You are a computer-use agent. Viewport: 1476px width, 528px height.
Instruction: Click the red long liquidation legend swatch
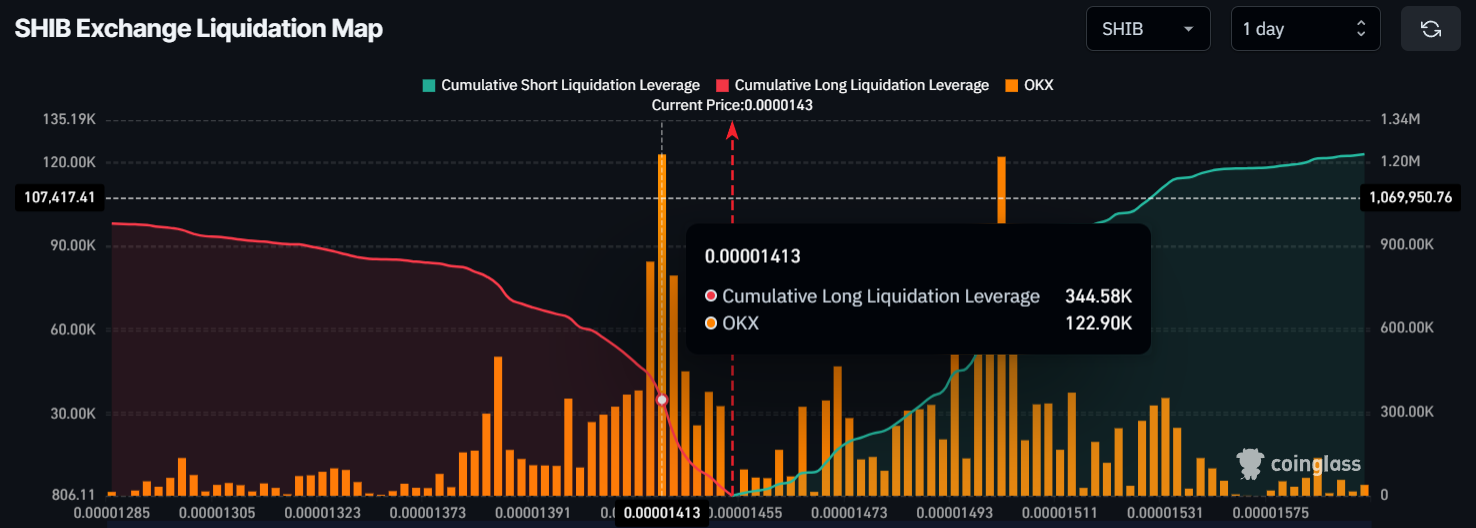pos(723,86)
